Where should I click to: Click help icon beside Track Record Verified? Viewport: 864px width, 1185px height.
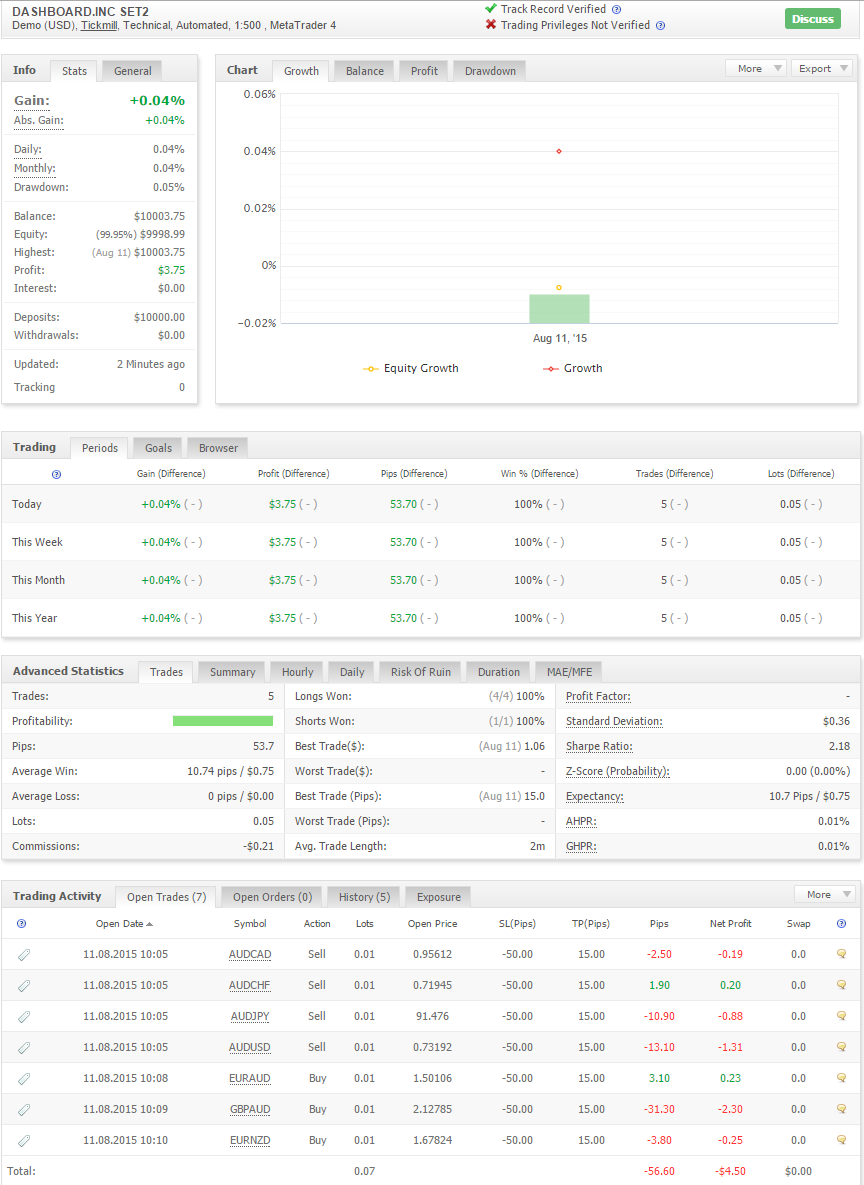click(x=616, y=10)
